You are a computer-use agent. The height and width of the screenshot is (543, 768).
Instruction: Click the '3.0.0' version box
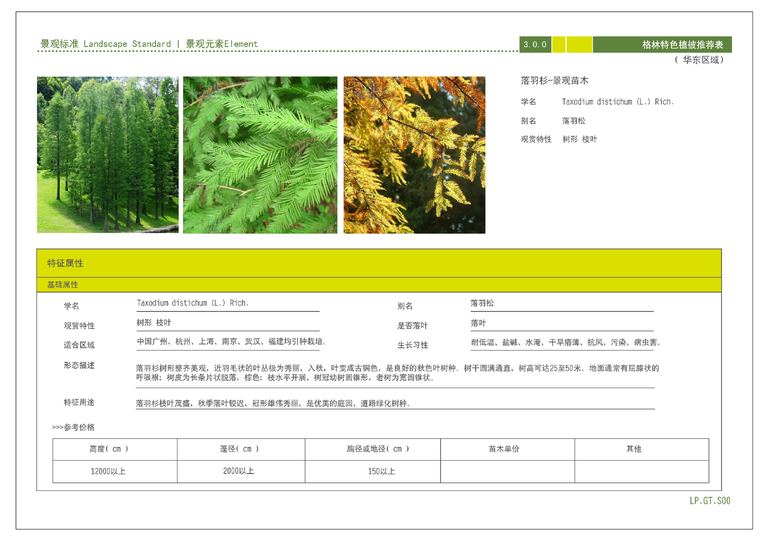pyautogui.click(x=535, y=45)
